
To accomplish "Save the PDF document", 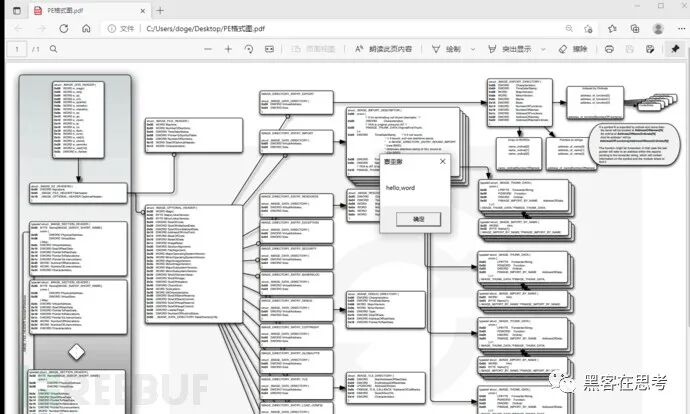I will (630, 49).
